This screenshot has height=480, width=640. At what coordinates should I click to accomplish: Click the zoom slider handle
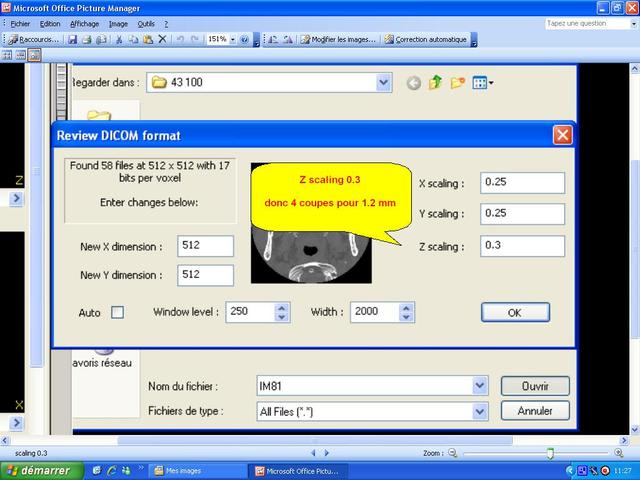(550, 453)
